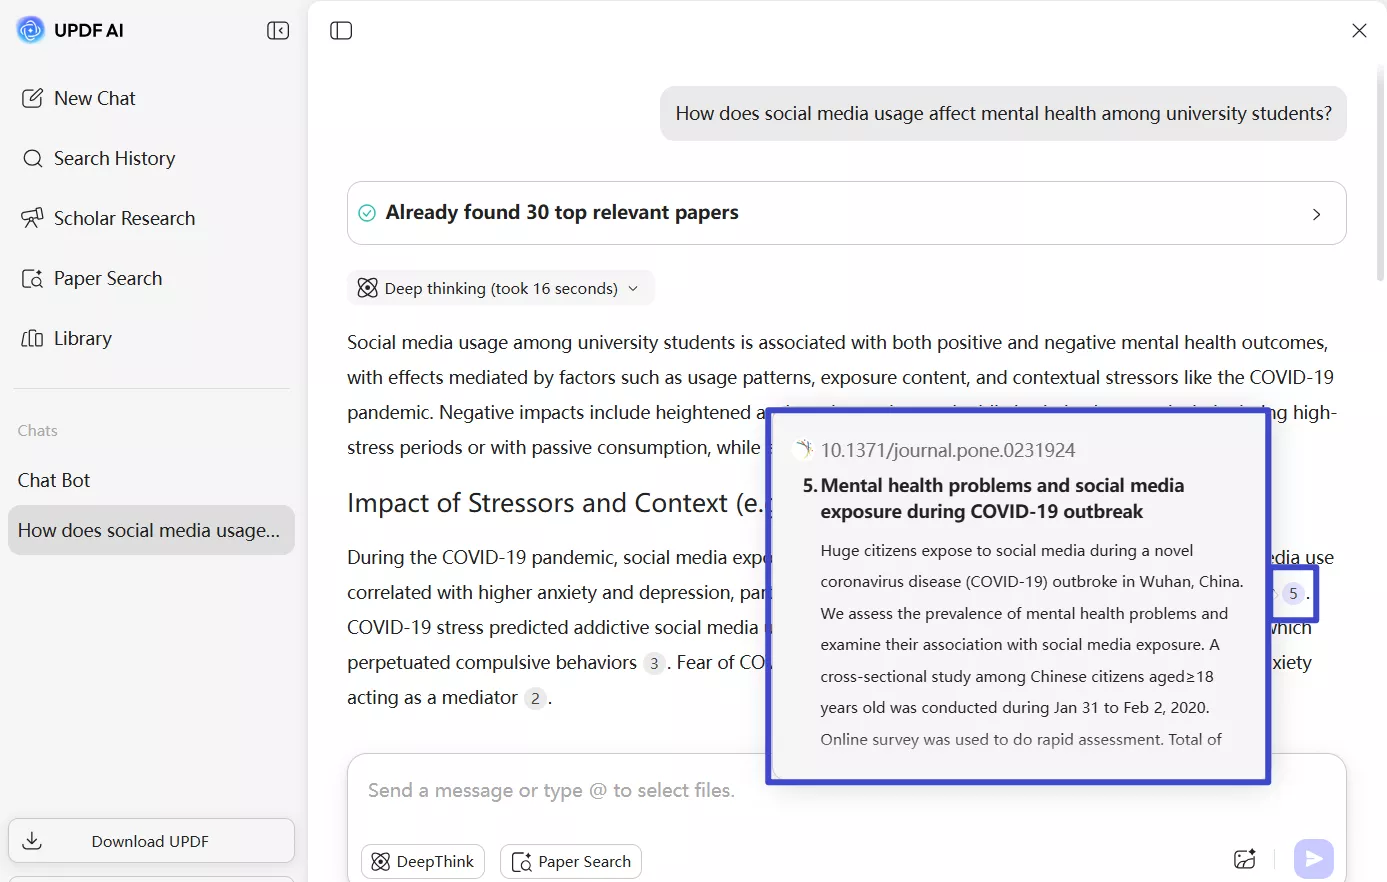
Task: Enable Paper Search mode below the message box
Action: 570,861
